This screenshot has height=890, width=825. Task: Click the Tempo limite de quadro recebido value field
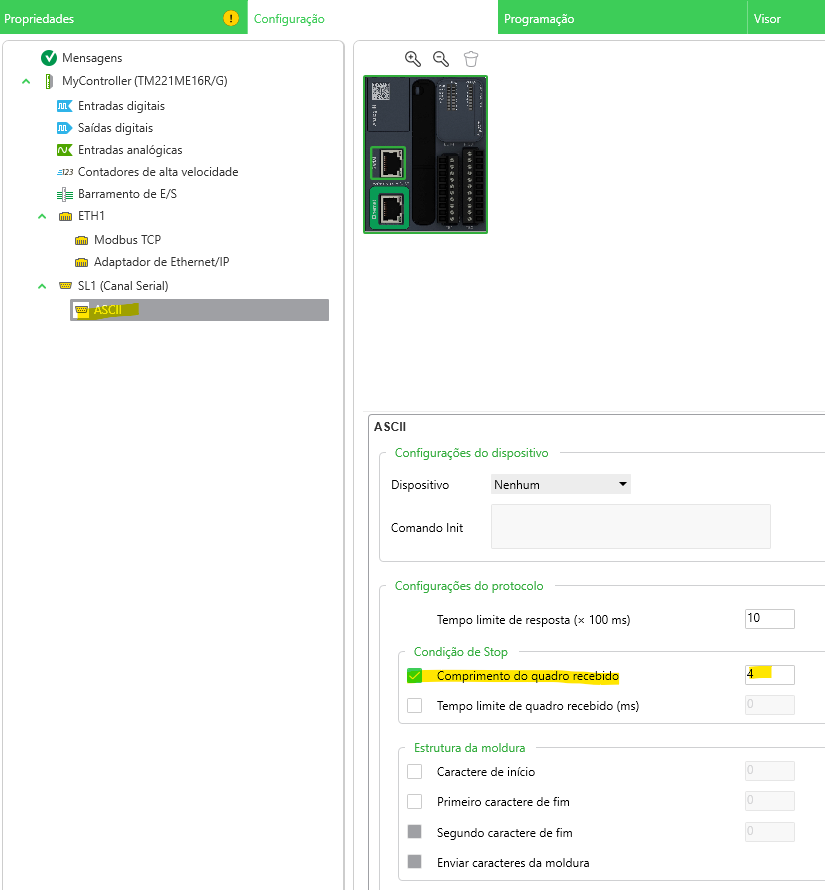769,704
